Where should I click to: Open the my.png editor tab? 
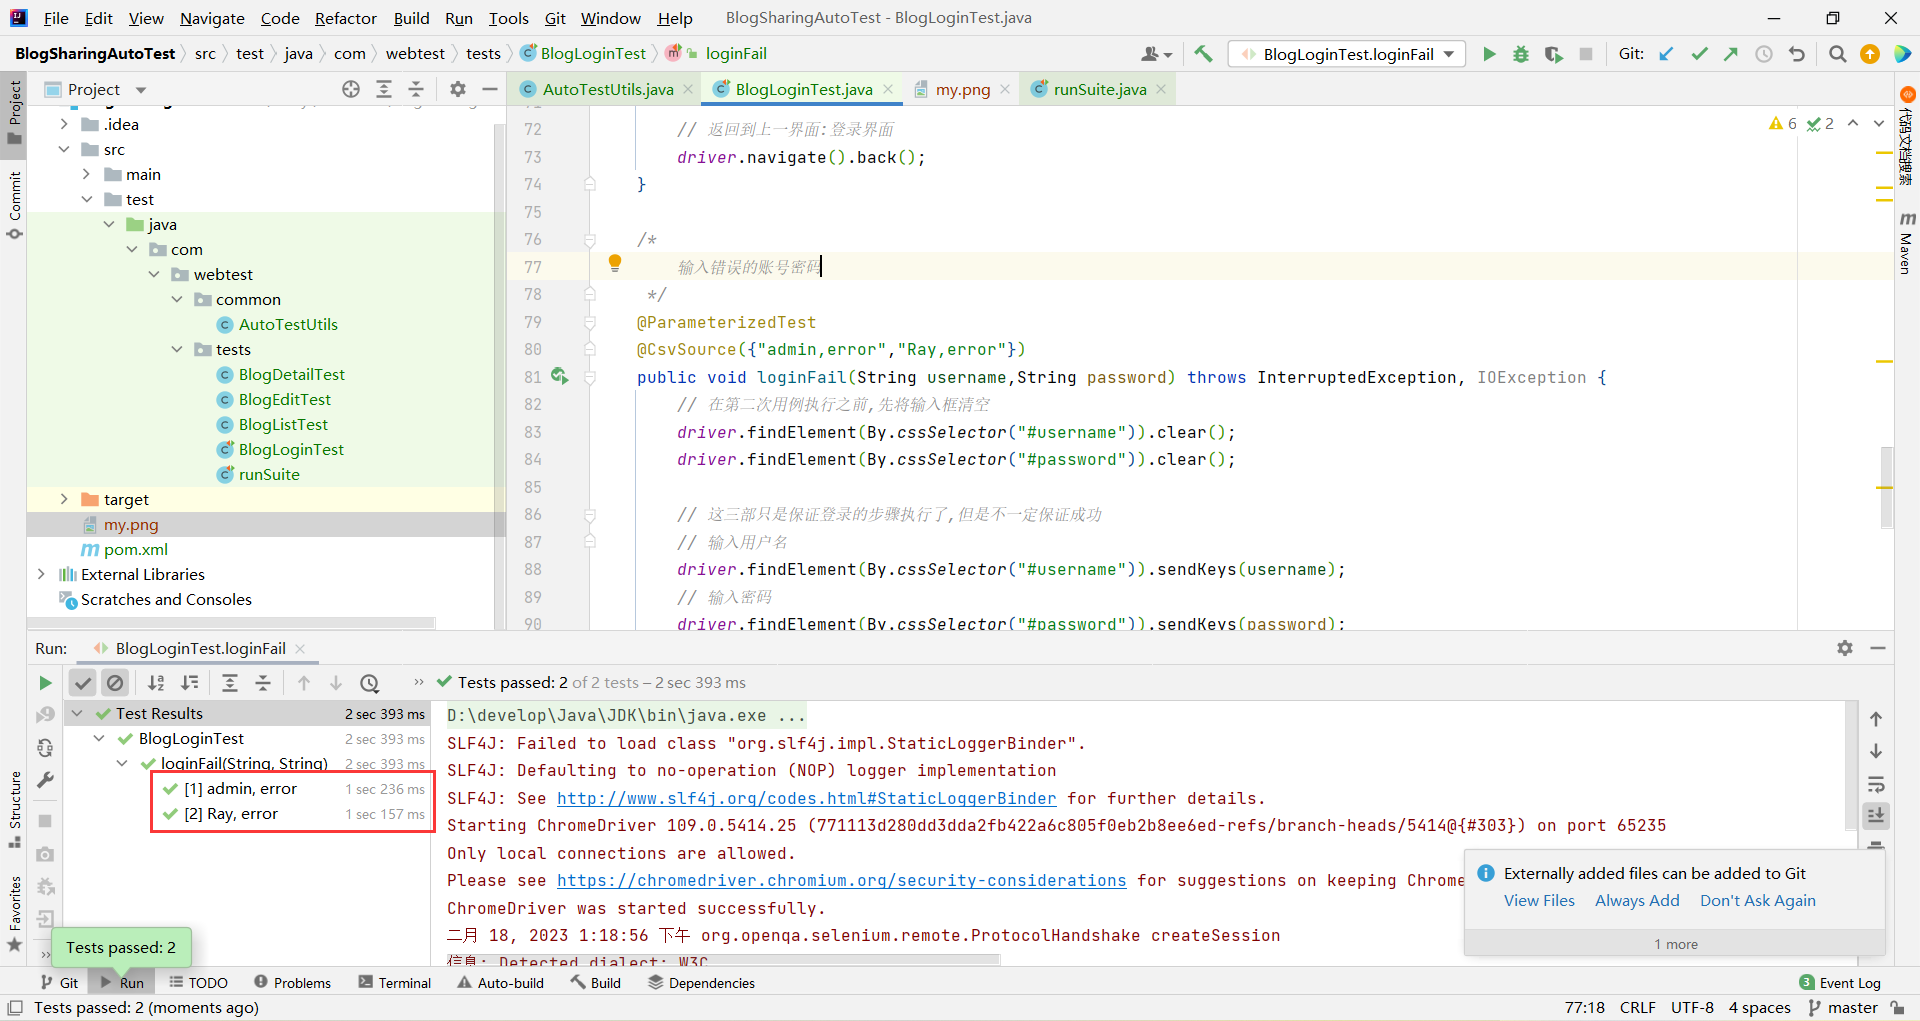tap(962, 89)
